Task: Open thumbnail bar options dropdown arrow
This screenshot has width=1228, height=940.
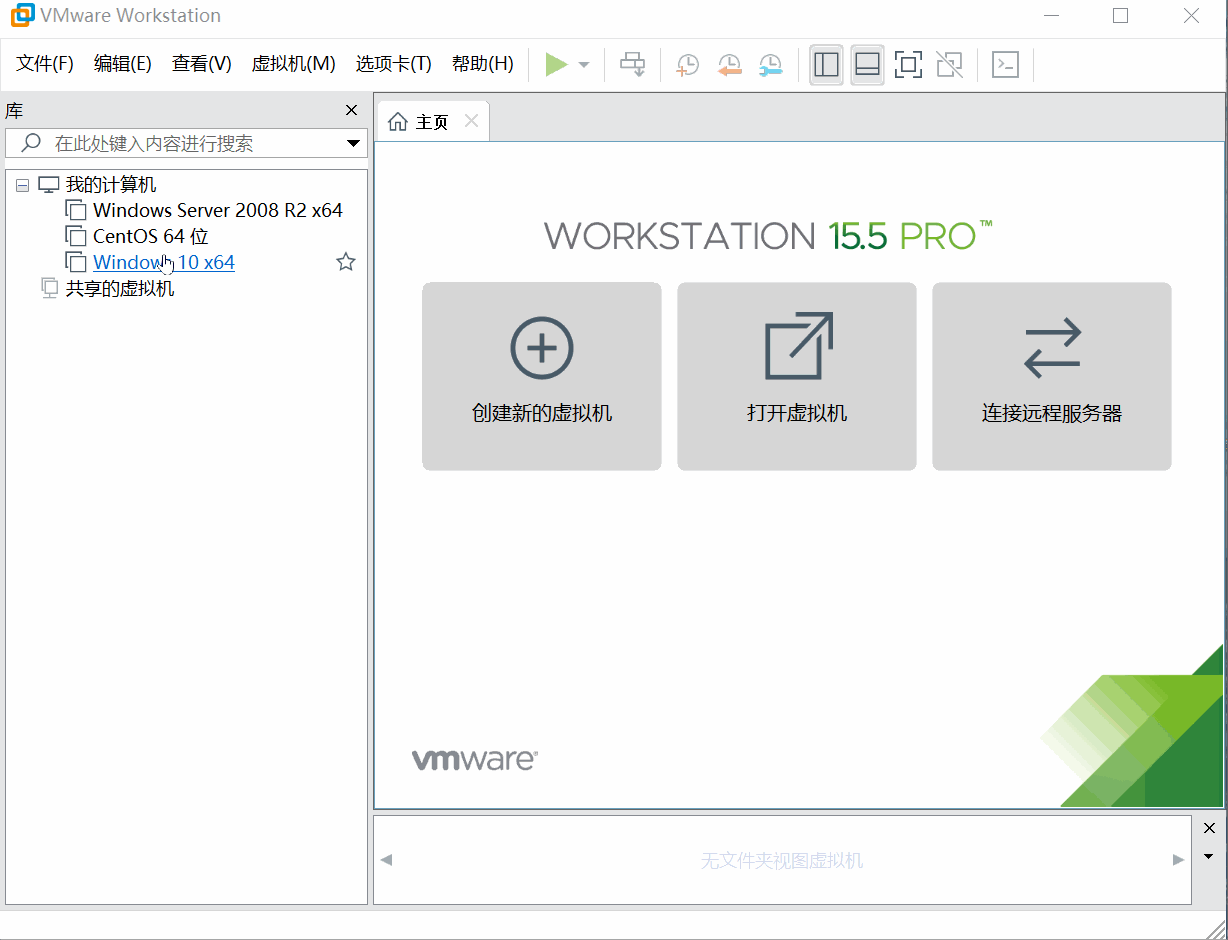Action: [x=1209, y=857]
